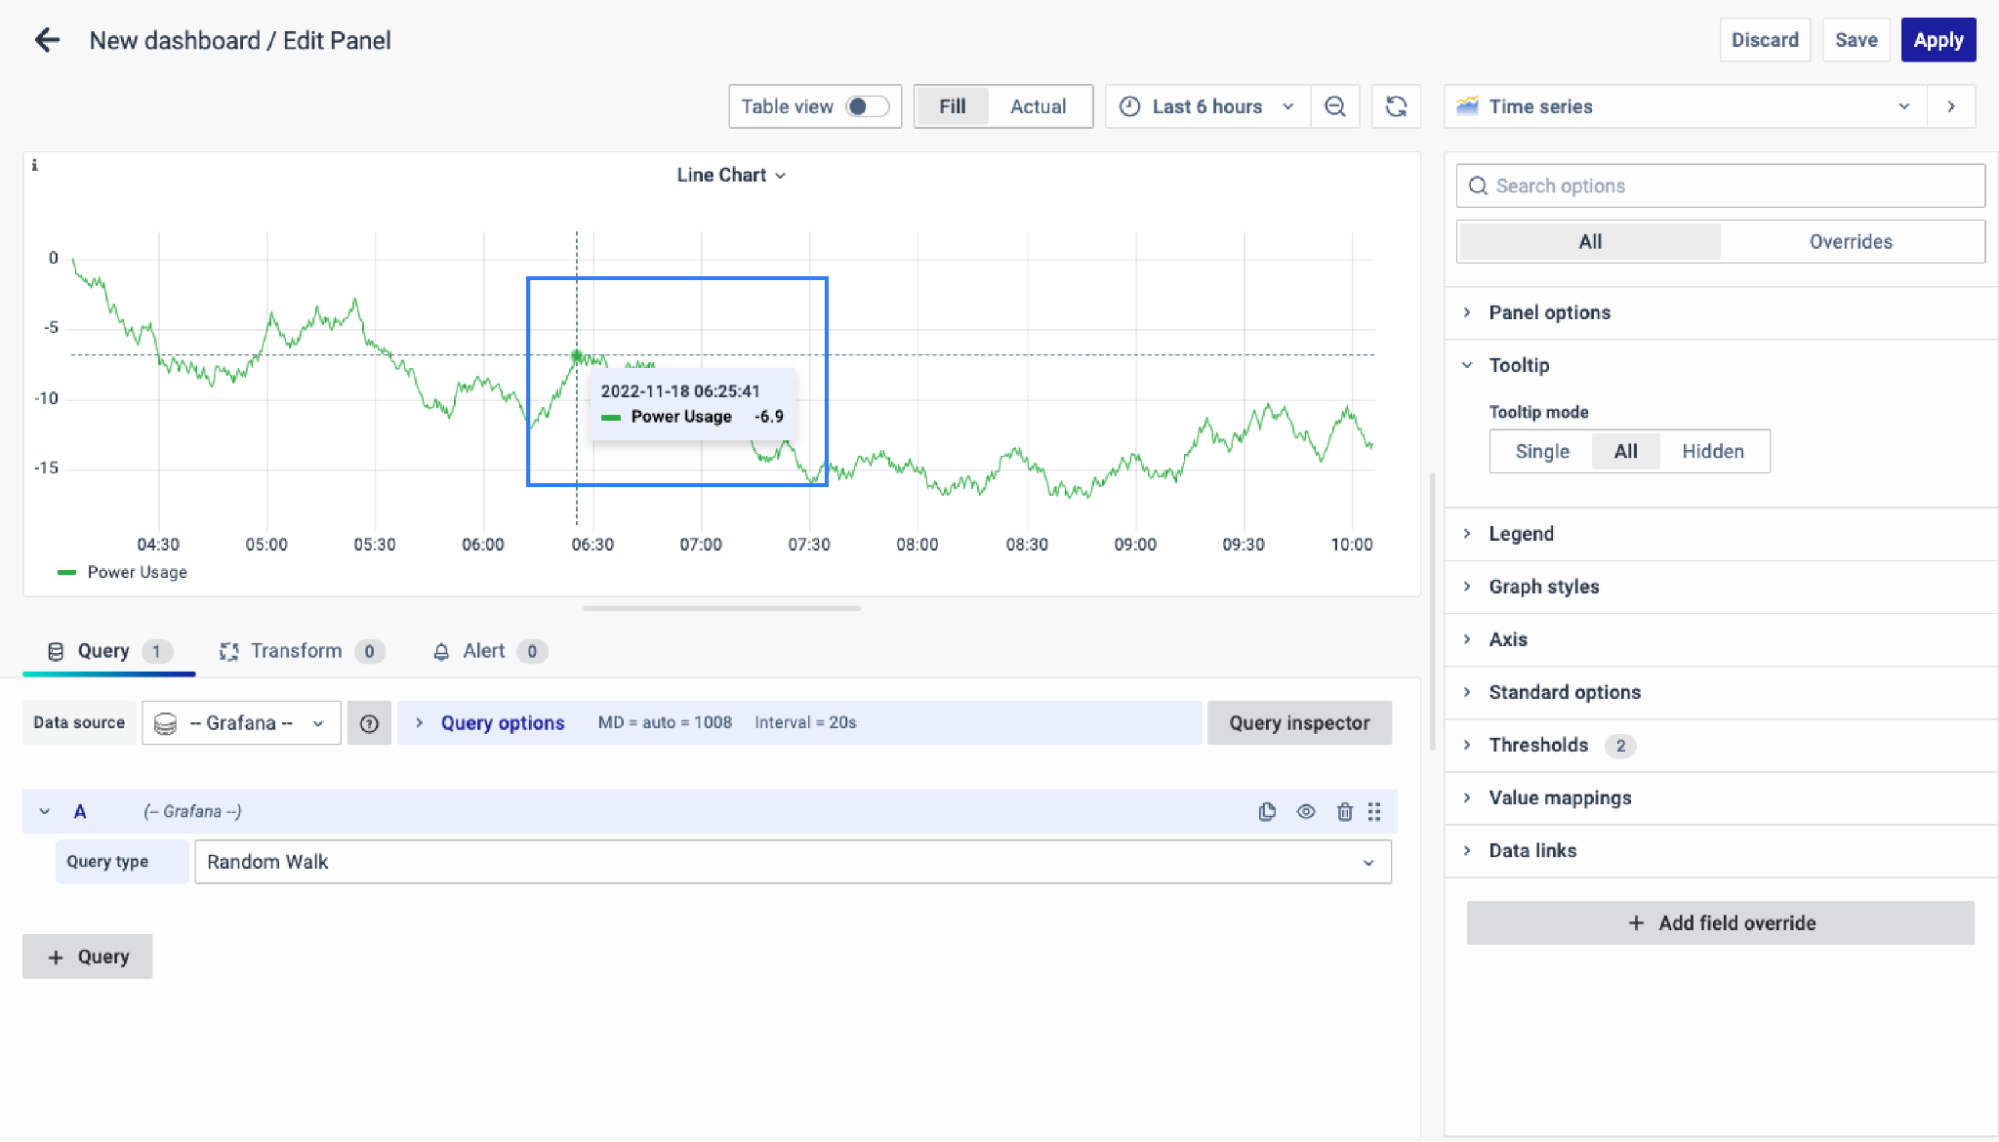Click the Apply button
Screen dimensions: 1999x1142
[1937, 40]
